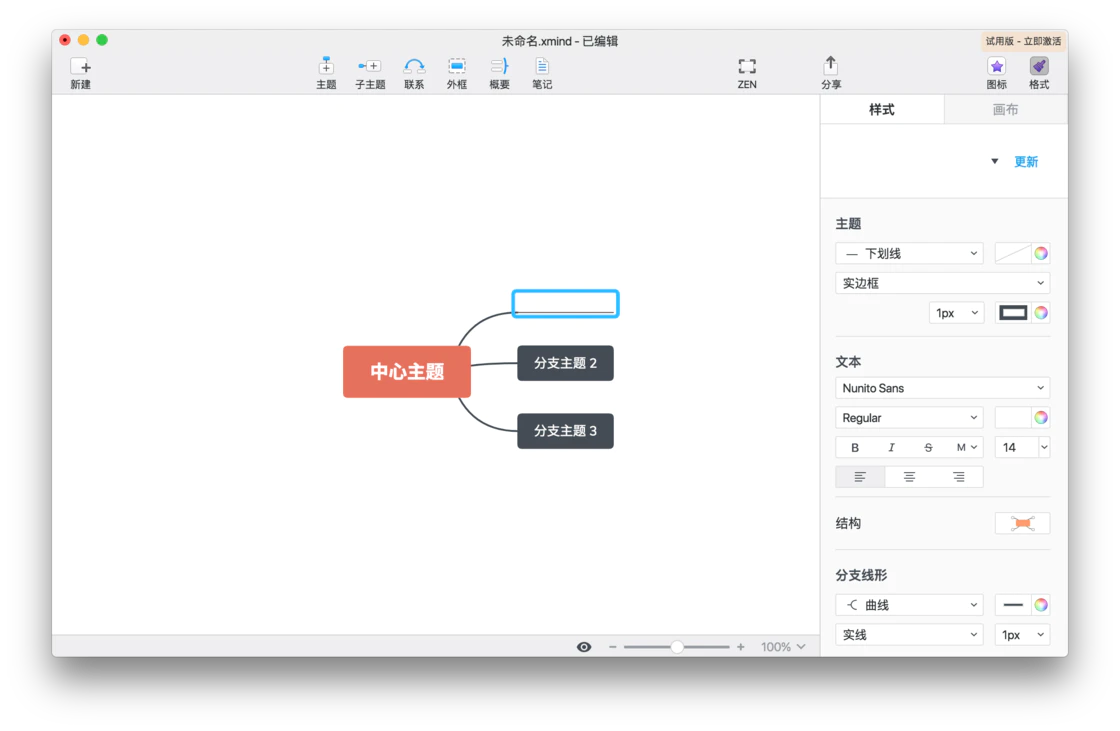1120x731 pixels.
Task: Switch to the 画布 tab
Action: click(x=1006, y=109)
